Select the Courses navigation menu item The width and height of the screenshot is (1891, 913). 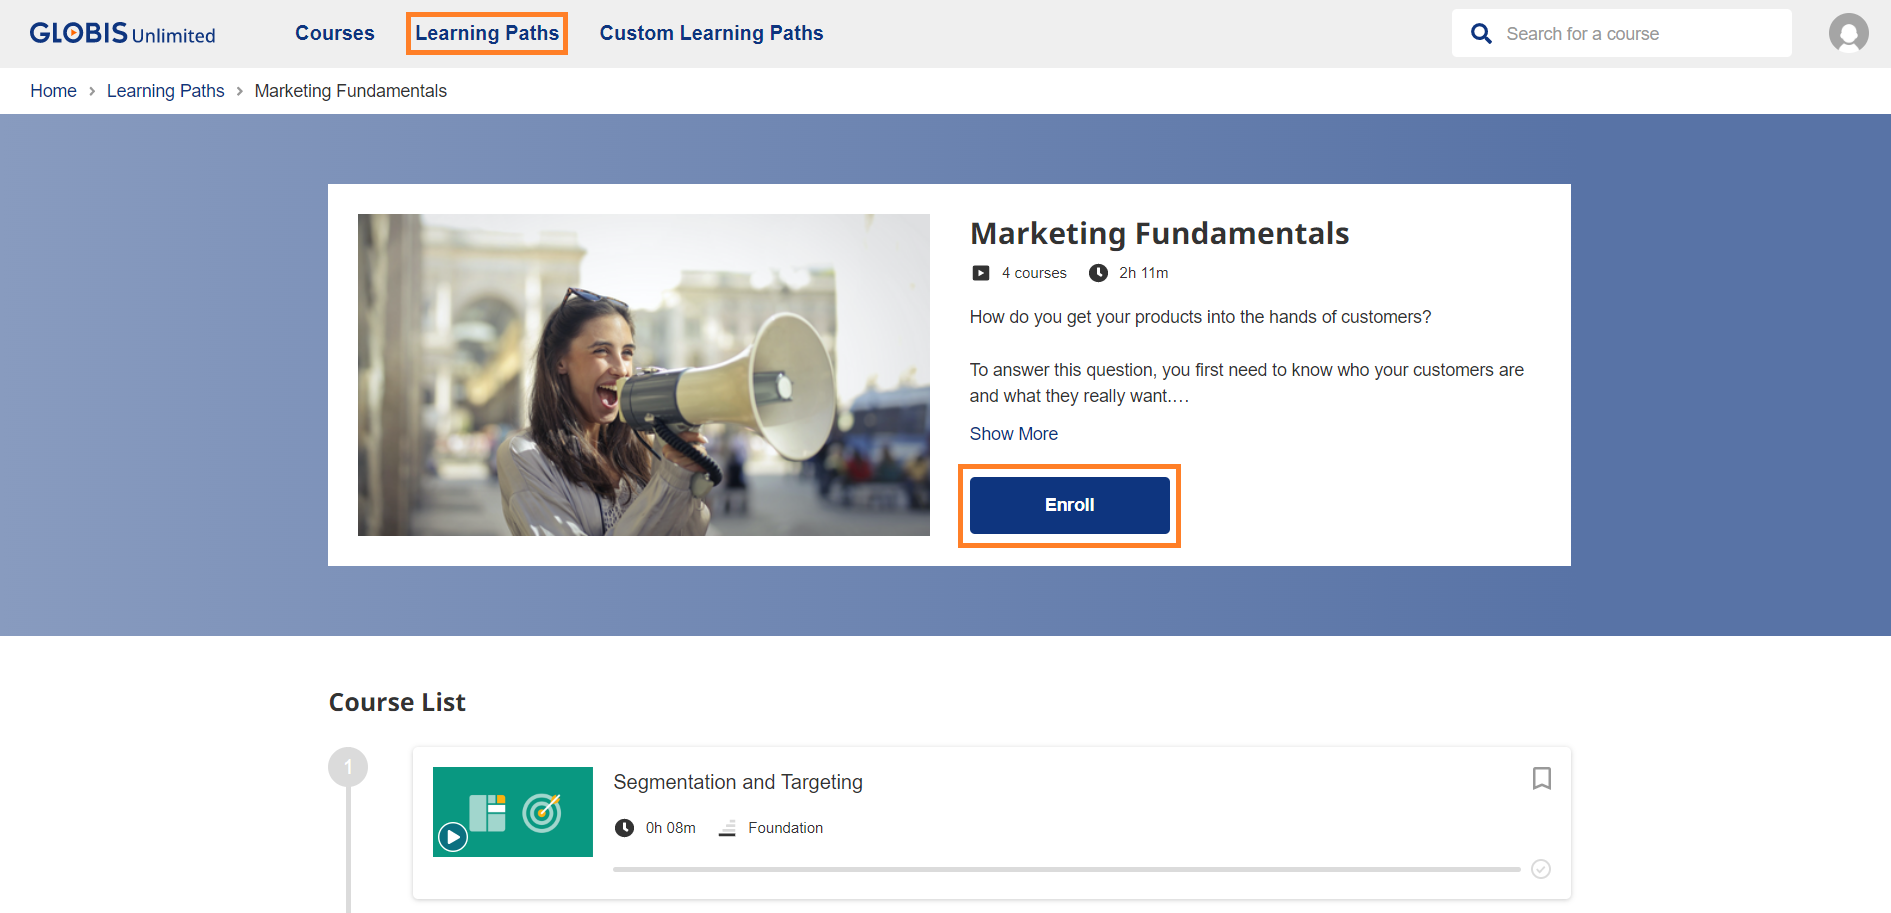(x=334, y=32)
